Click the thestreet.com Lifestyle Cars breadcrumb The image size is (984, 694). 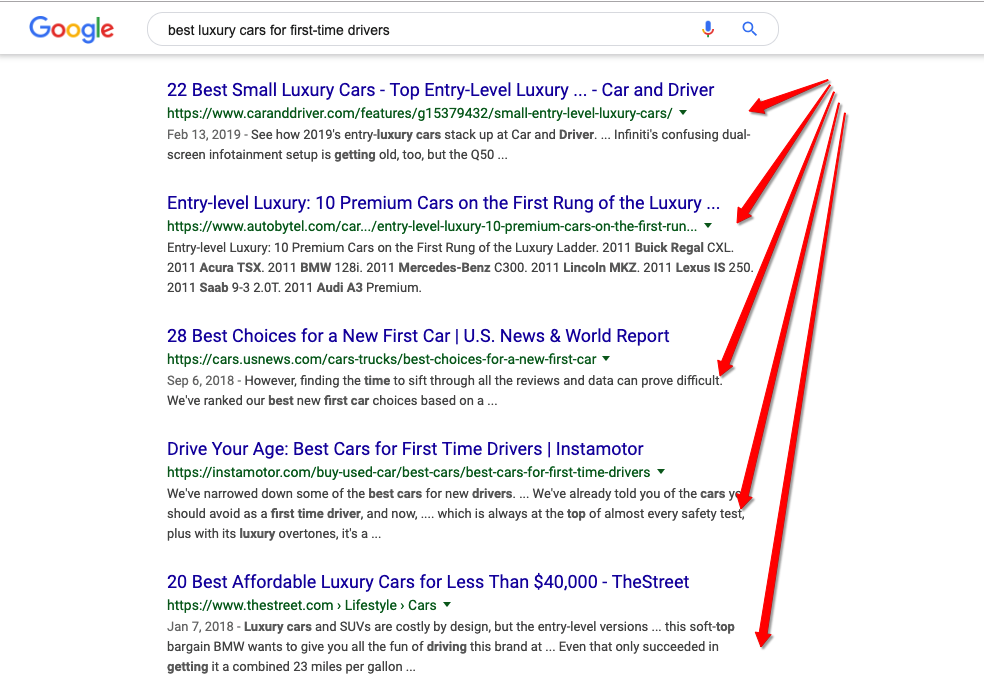[301, 605]
